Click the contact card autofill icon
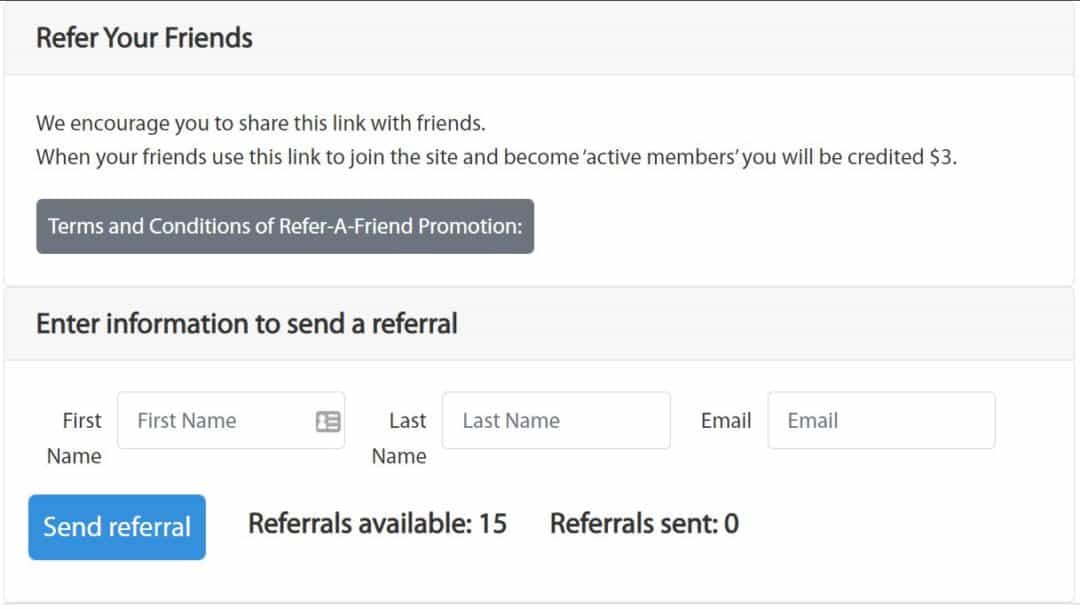The image size is (1080, 609). click(x=328, y=421)
